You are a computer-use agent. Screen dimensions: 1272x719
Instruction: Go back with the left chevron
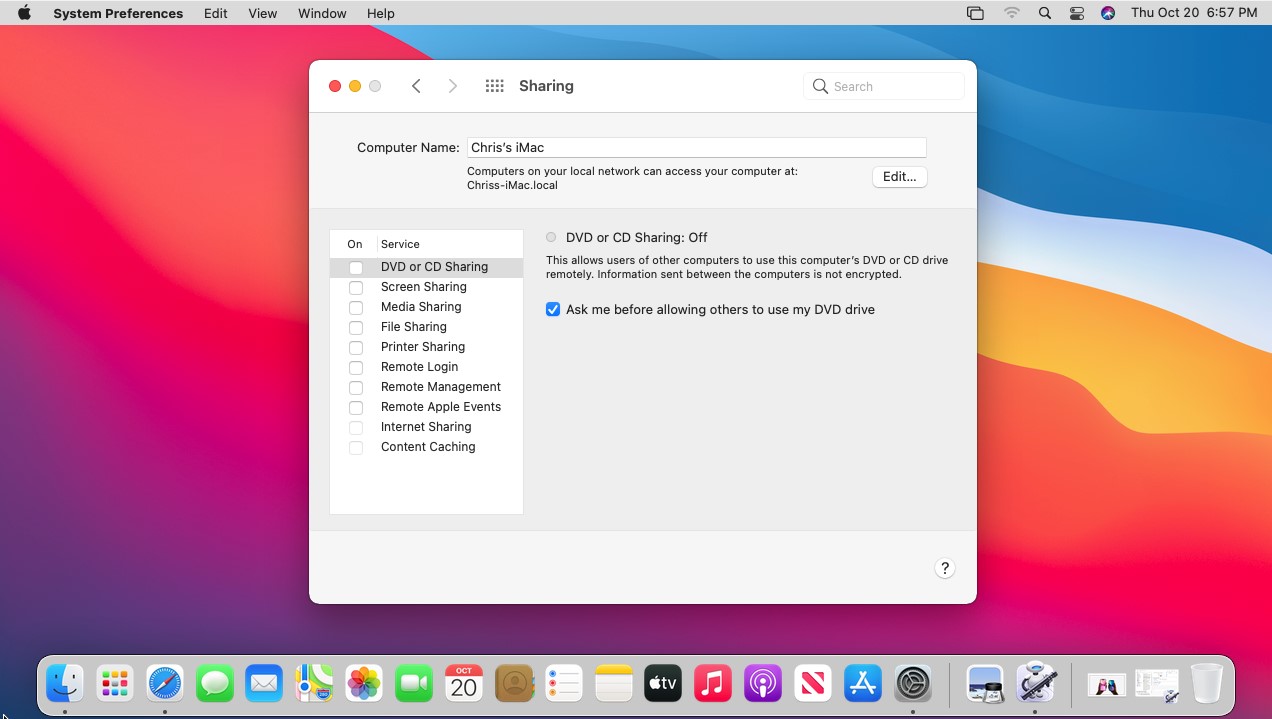point(416,86)
